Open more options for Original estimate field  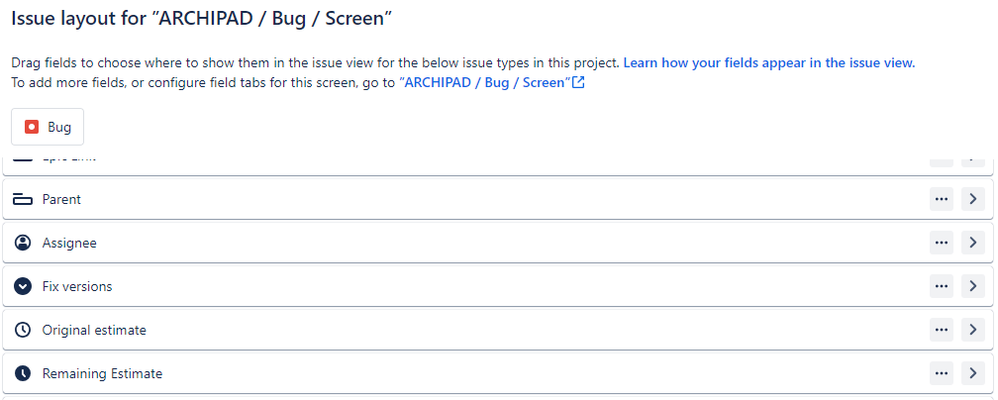point(941,329)
